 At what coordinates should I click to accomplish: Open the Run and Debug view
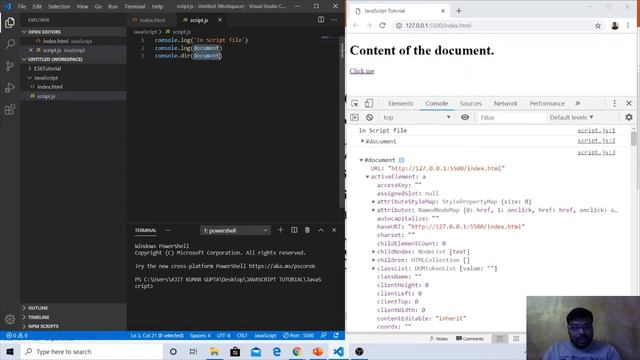10,87
